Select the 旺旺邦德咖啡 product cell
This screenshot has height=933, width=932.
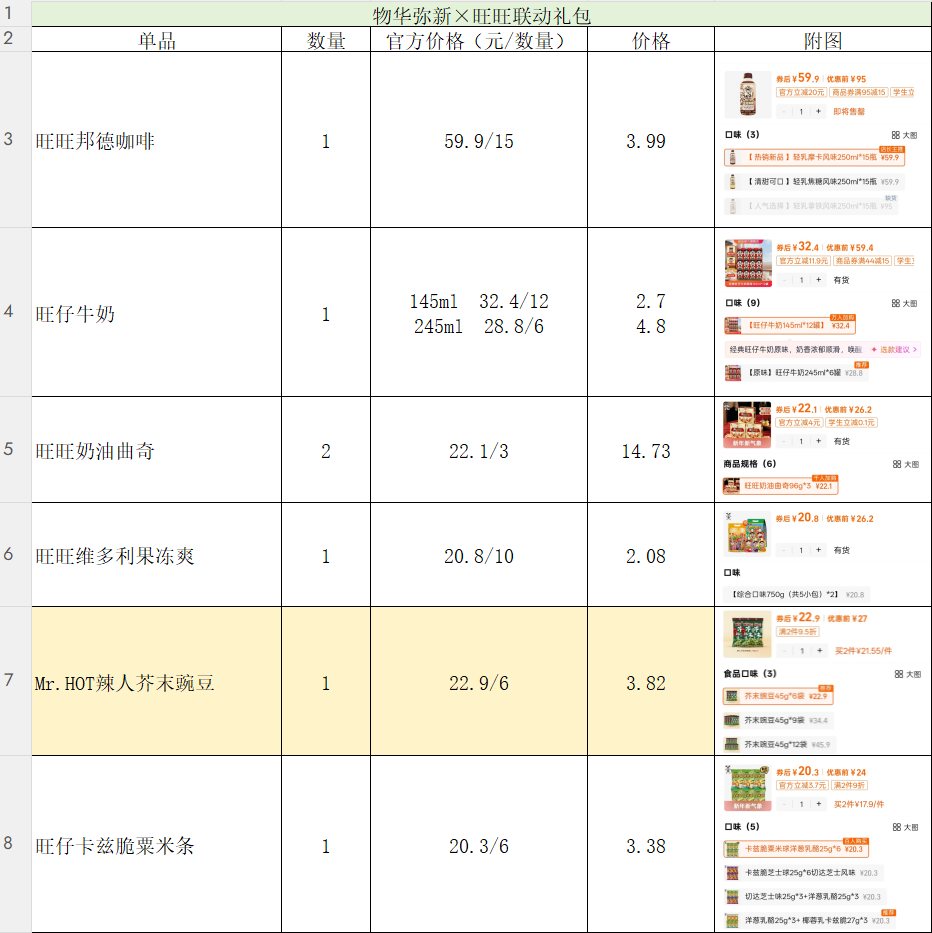click(157, 140)
